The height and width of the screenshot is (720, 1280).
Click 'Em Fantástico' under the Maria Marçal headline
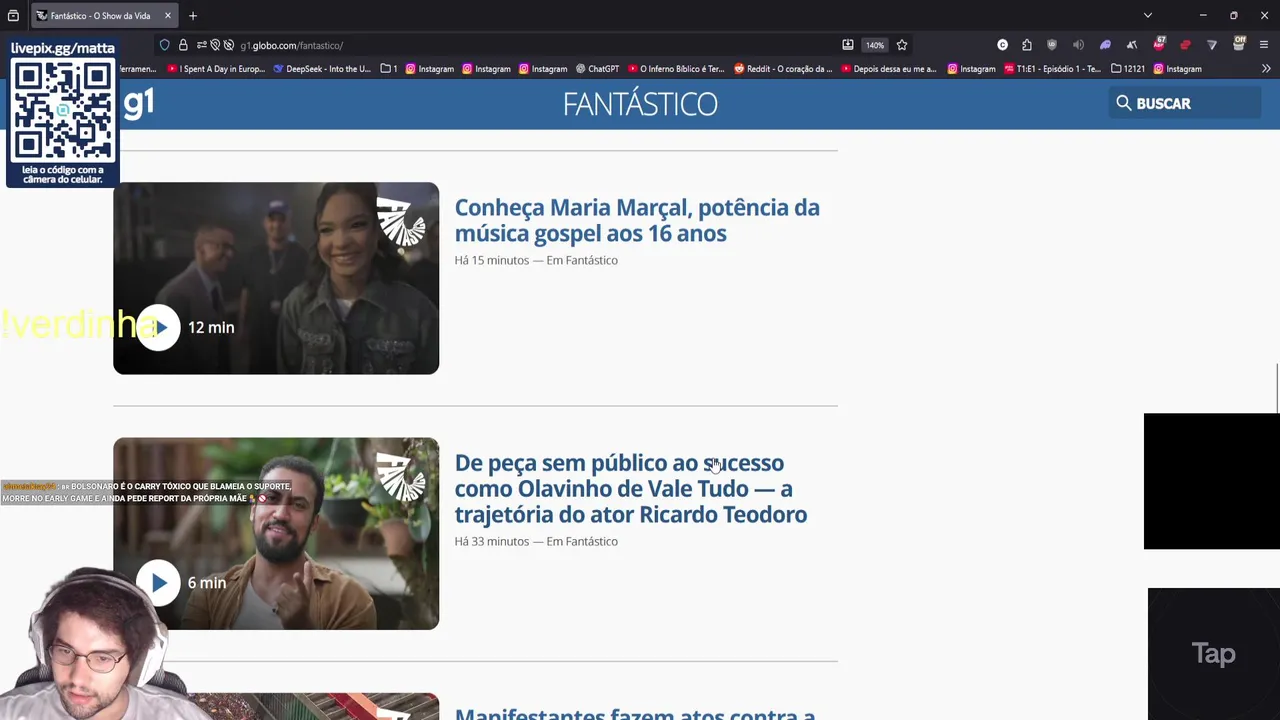point(582,260)
